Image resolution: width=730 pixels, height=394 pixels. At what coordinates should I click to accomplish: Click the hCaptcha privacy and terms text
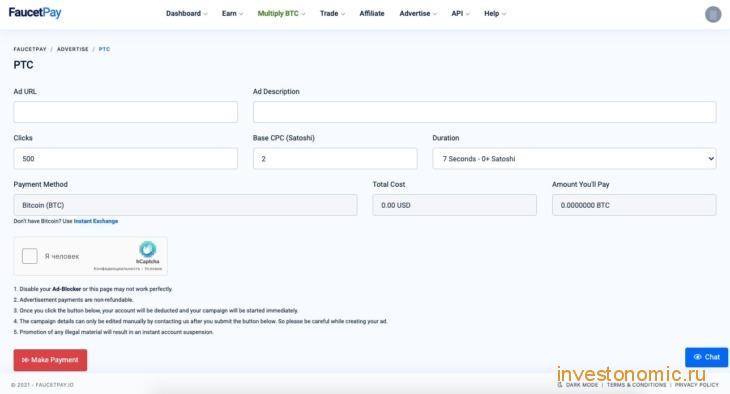[128, 269]
